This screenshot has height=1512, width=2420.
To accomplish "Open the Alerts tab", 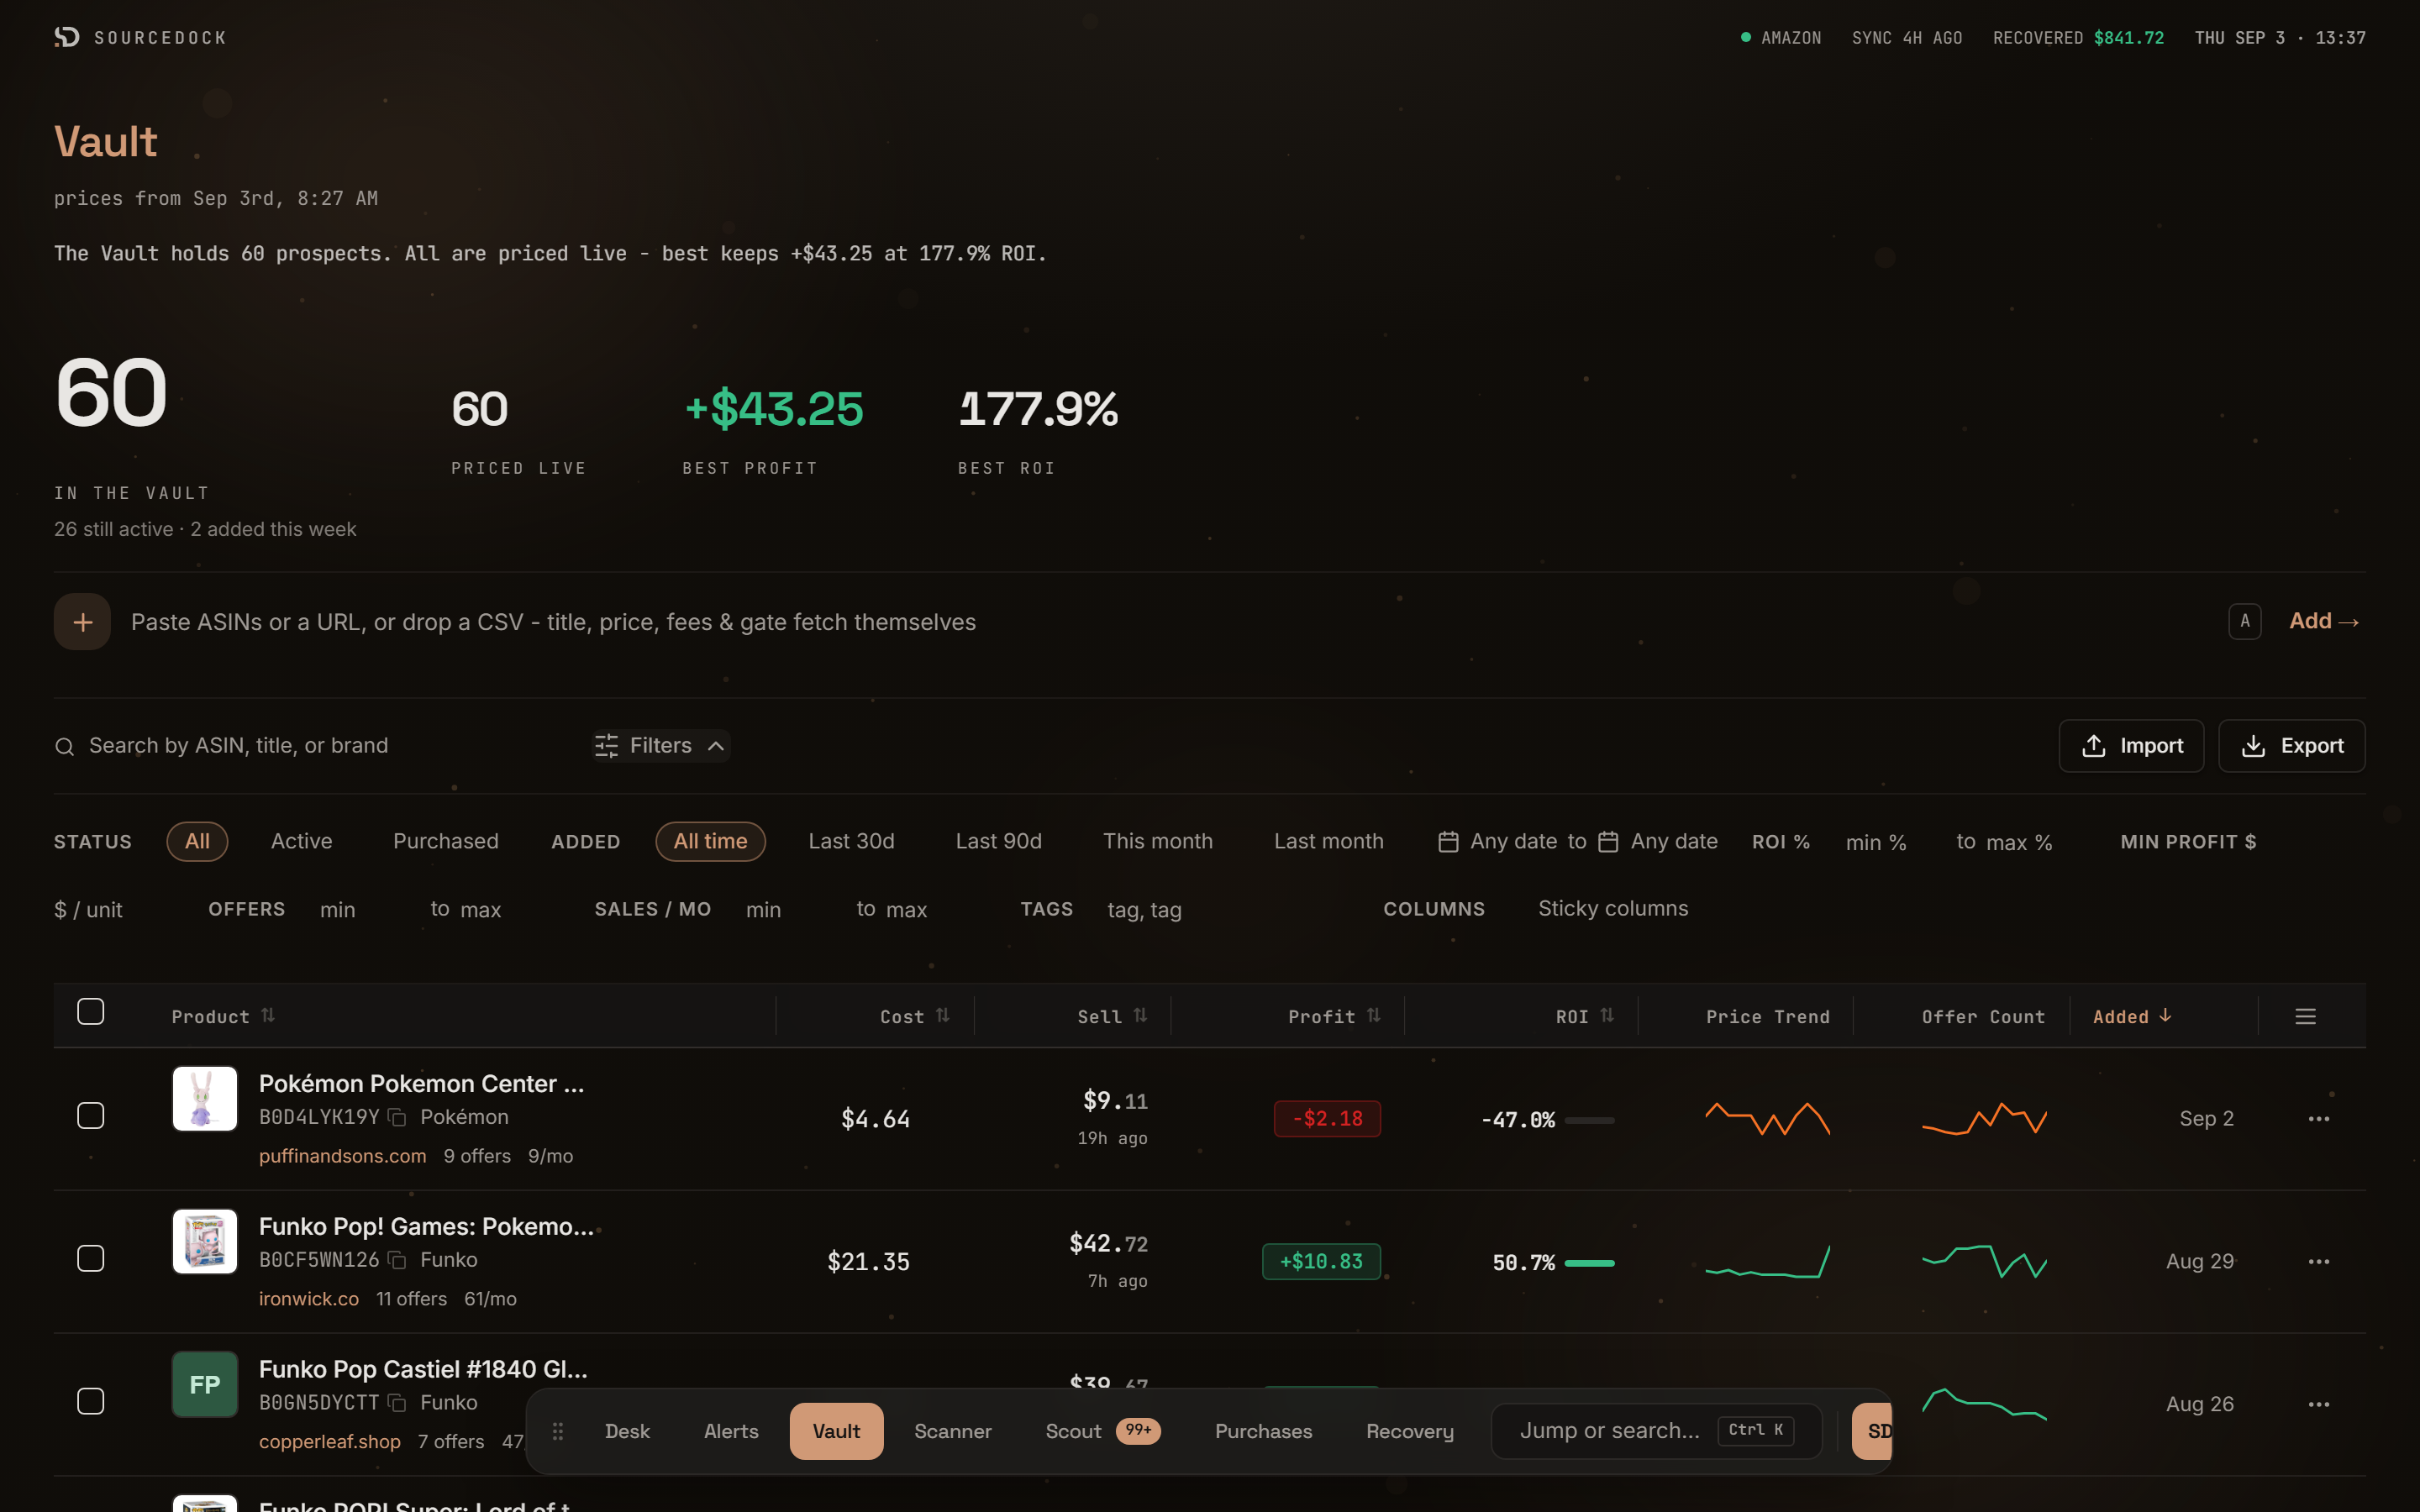I will coord(731,1431).
